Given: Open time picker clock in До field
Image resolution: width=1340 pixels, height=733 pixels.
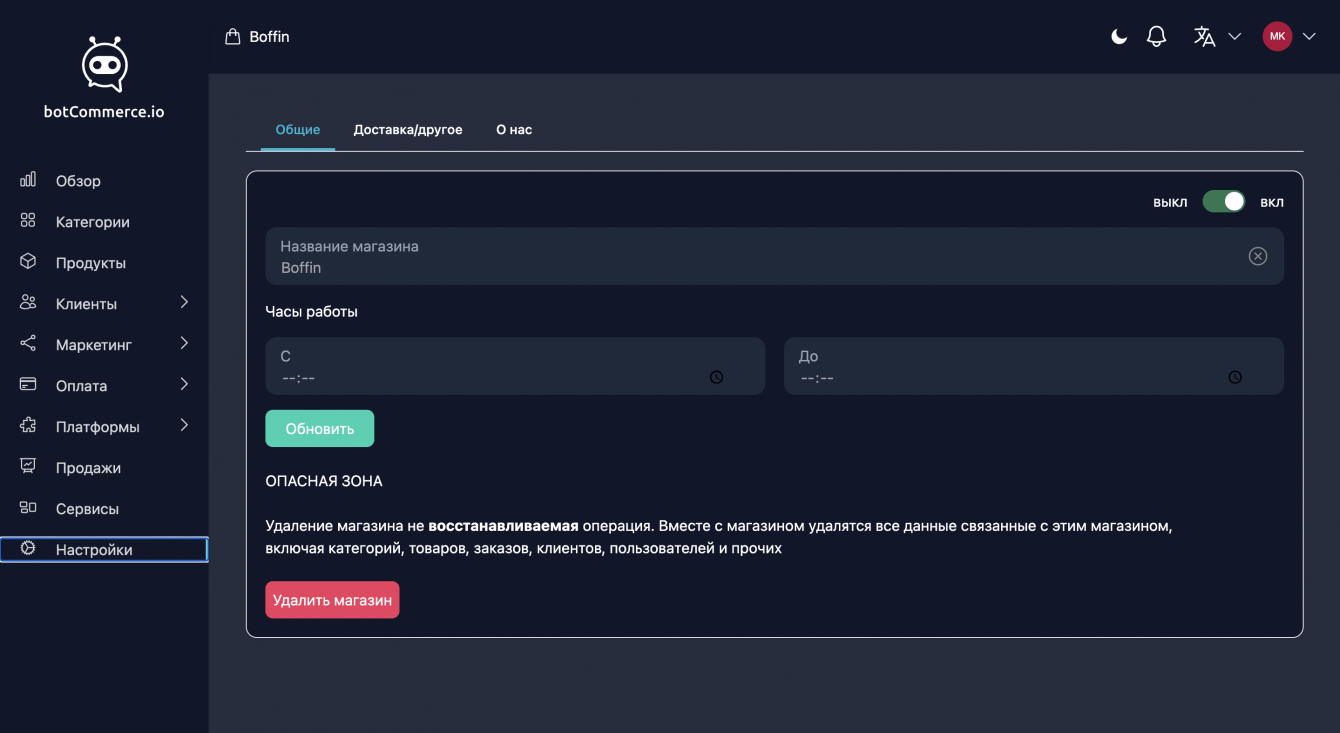Looking at the screenshot, I should tap(1235, 377).
